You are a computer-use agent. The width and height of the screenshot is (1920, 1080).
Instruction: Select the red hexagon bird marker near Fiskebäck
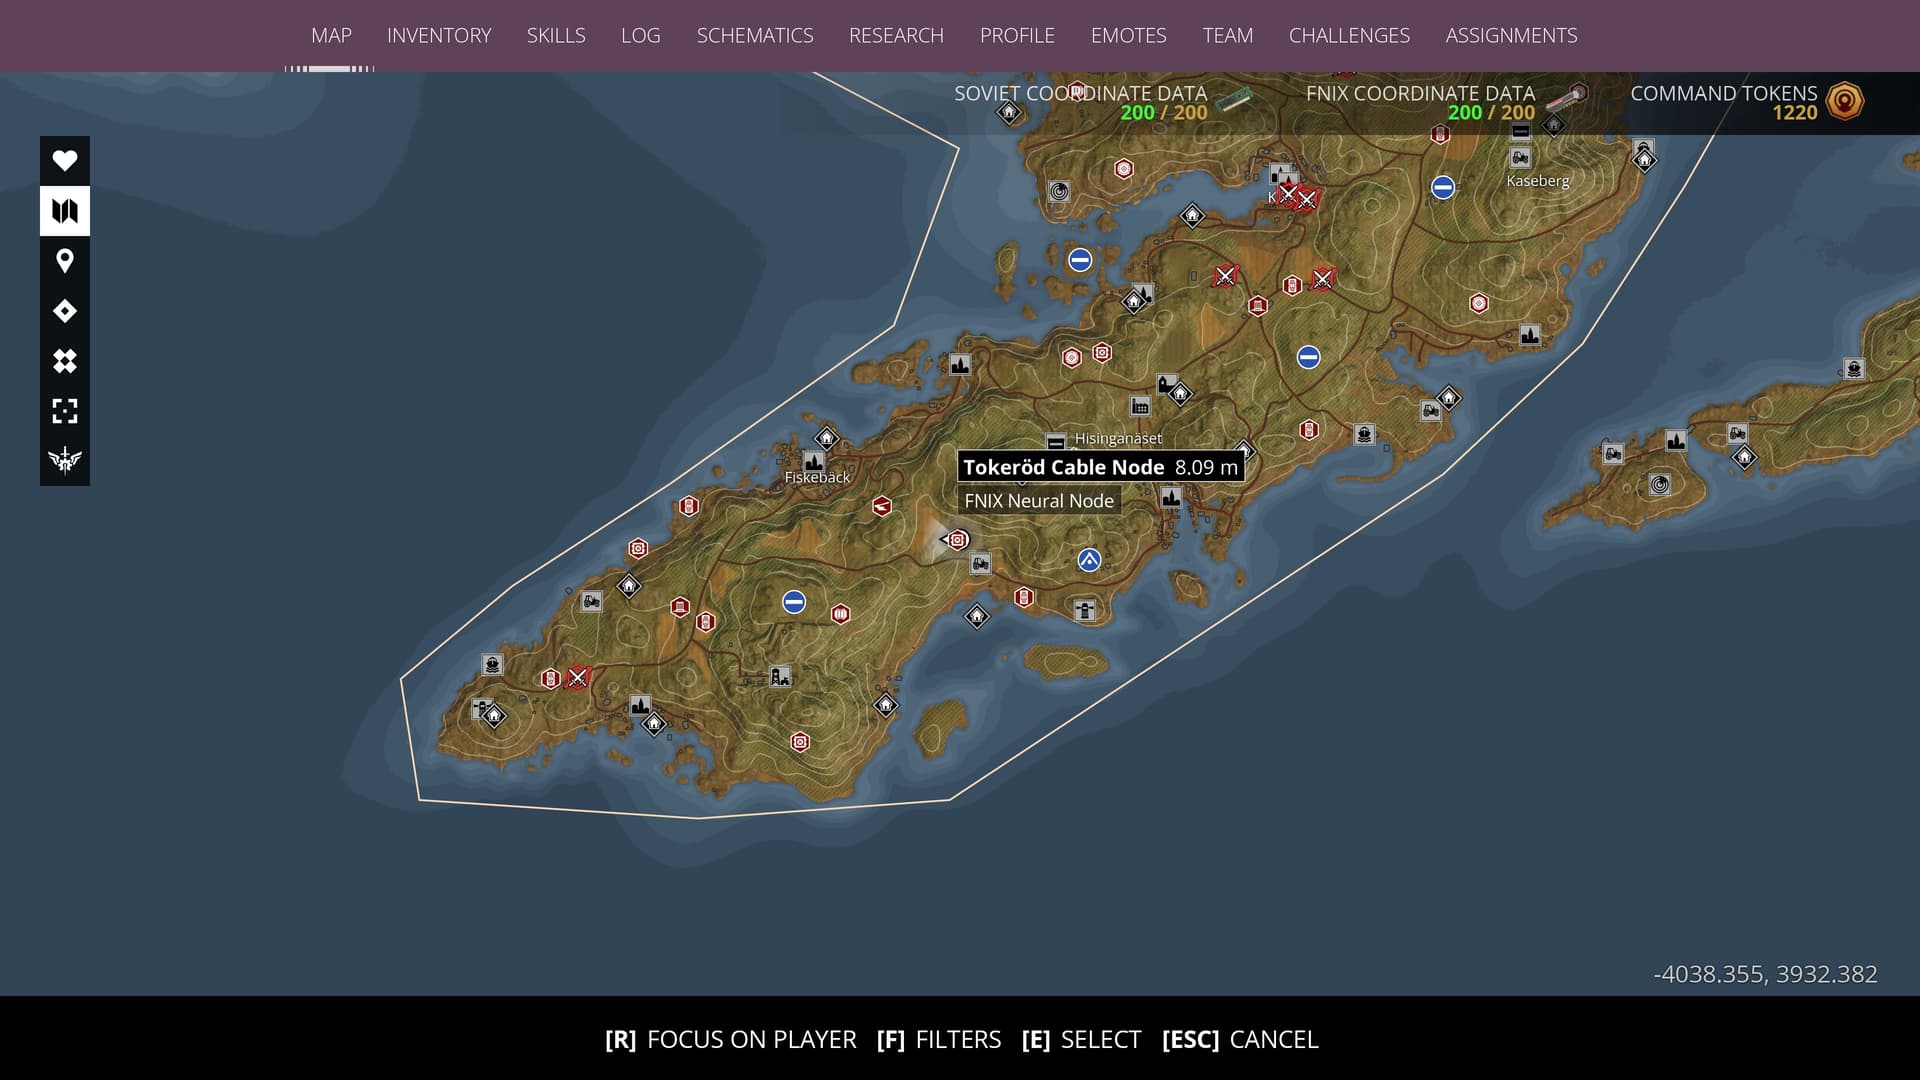point(881,506)
